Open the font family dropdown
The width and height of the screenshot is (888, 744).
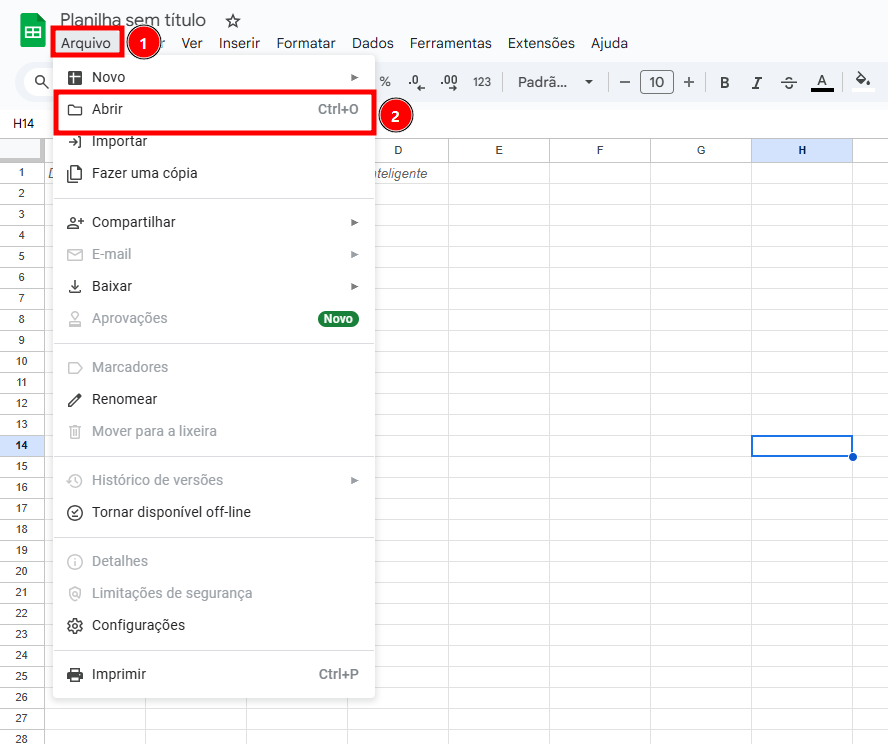click(x=555, y=82)
